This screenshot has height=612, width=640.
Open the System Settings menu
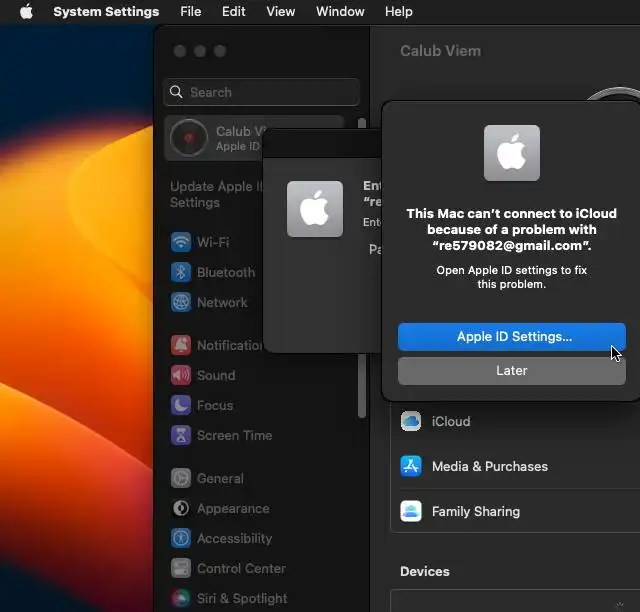click(106, 11)
